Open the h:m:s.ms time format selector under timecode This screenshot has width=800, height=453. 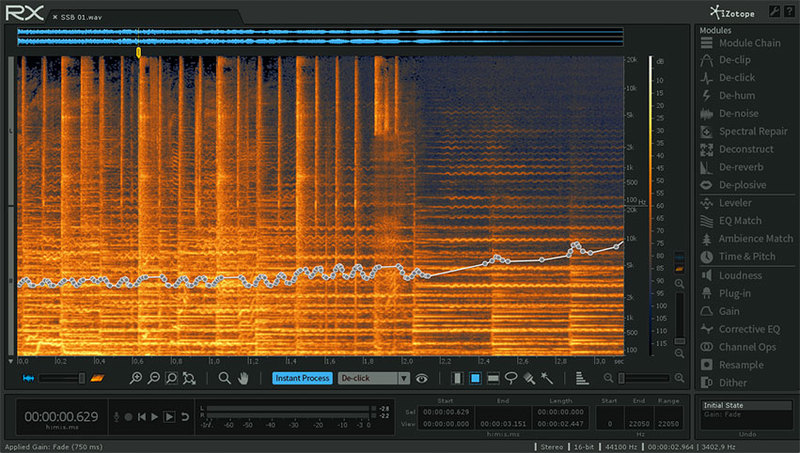click(x=61, y=427)
